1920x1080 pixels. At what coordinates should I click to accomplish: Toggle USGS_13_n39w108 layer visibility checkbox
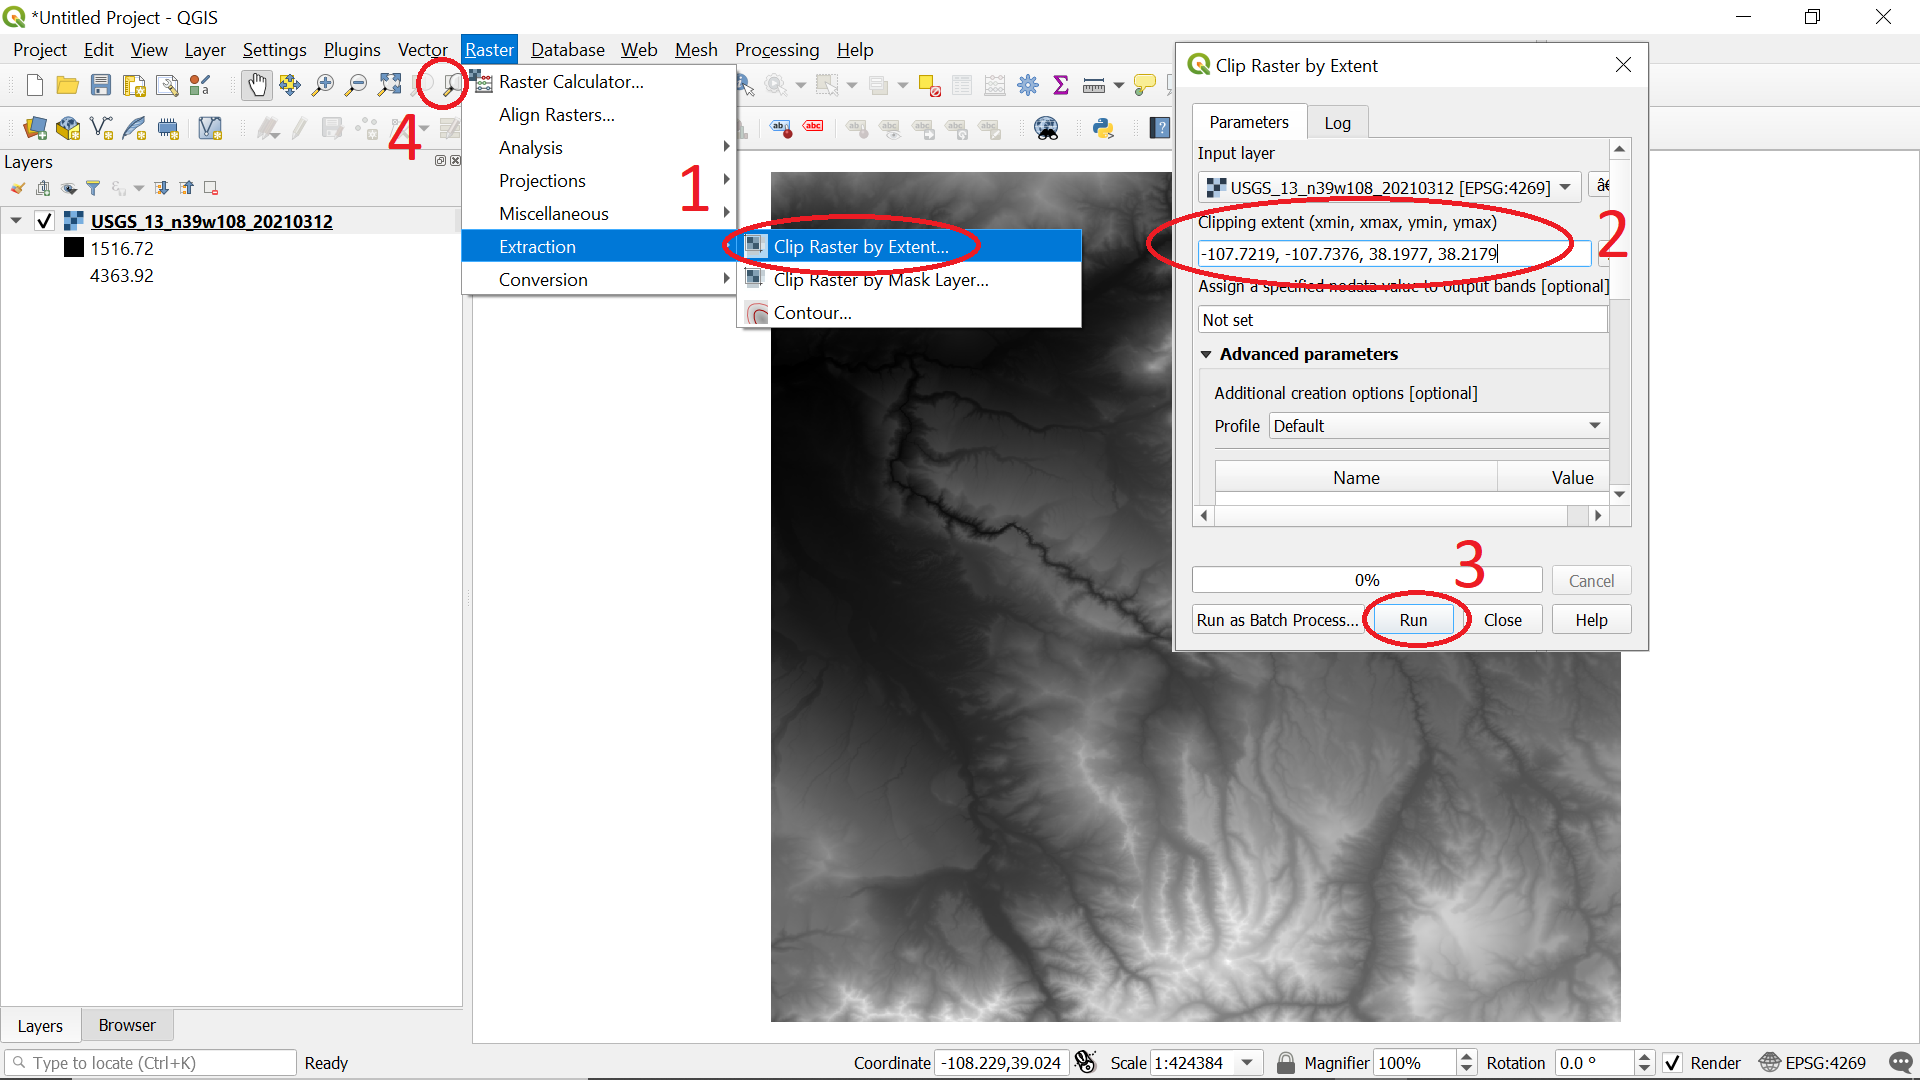[44, 221]
